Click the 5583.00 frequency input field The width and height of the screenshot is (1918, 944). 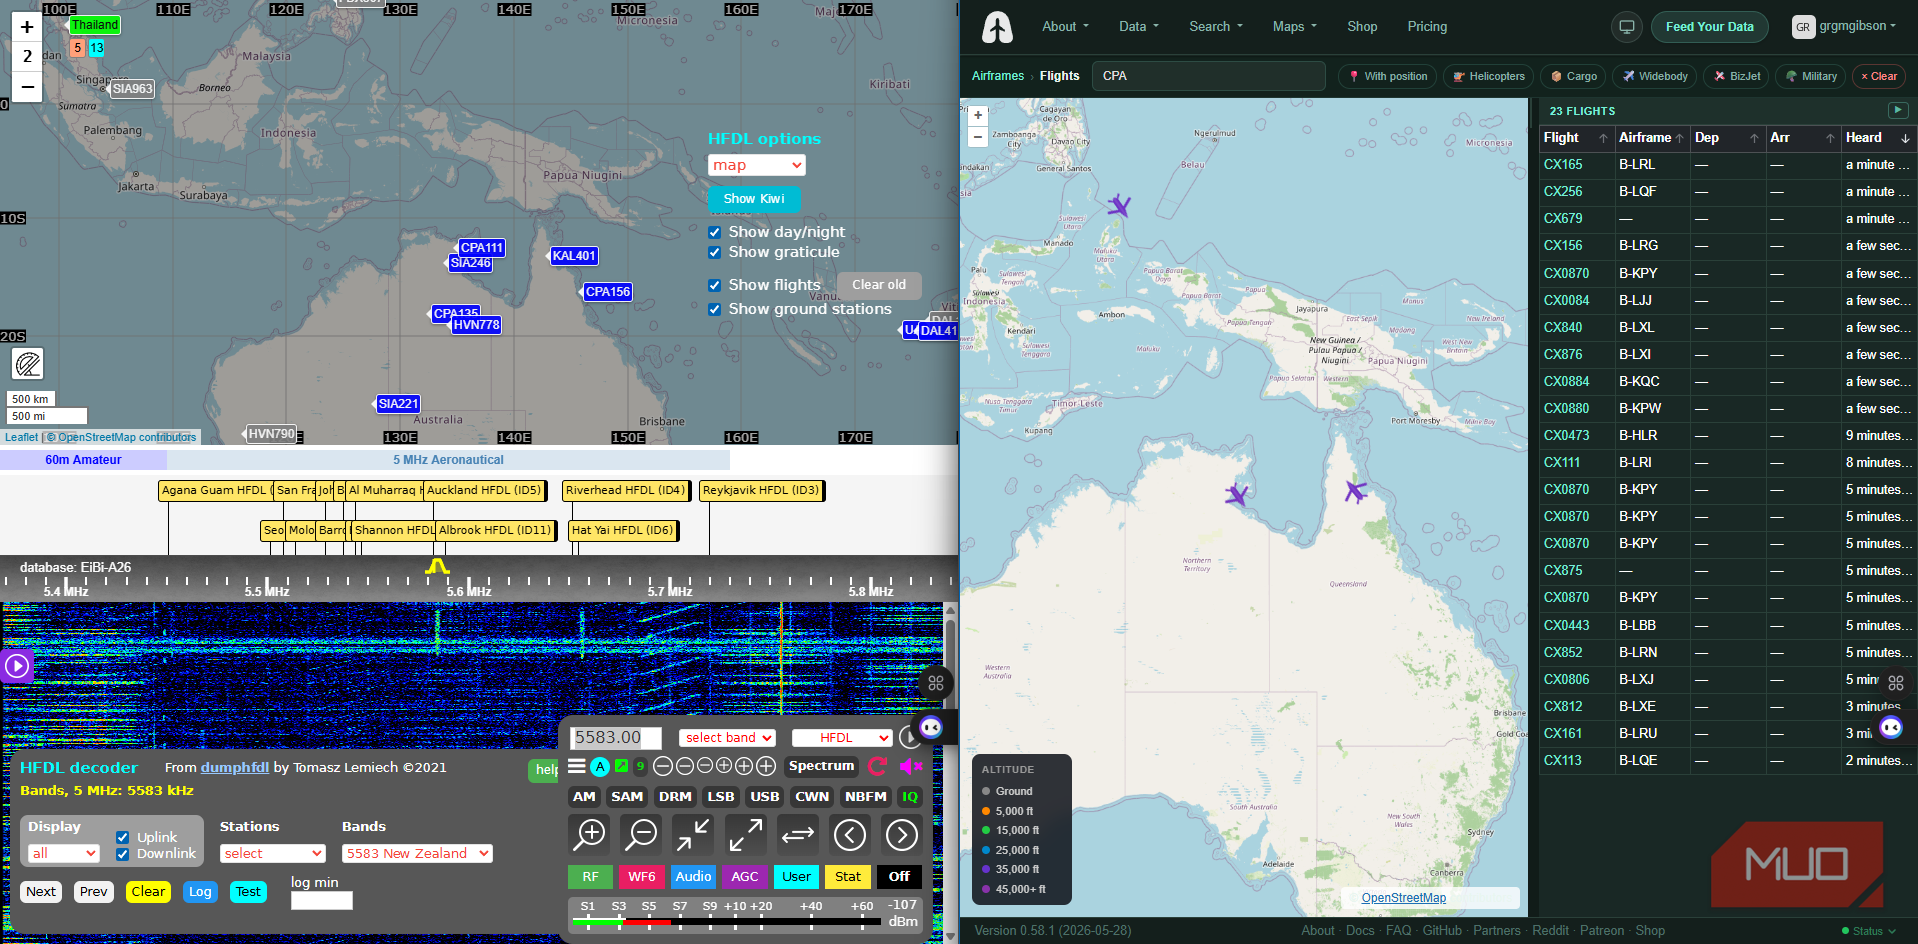pyautogui.click(x=616, y=738)
